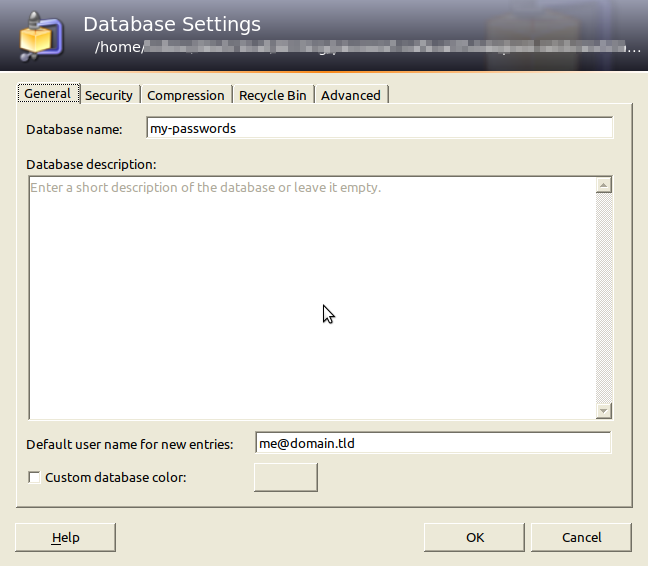
Task: Click the Database name text field
Action: click(x=377, y=128)
